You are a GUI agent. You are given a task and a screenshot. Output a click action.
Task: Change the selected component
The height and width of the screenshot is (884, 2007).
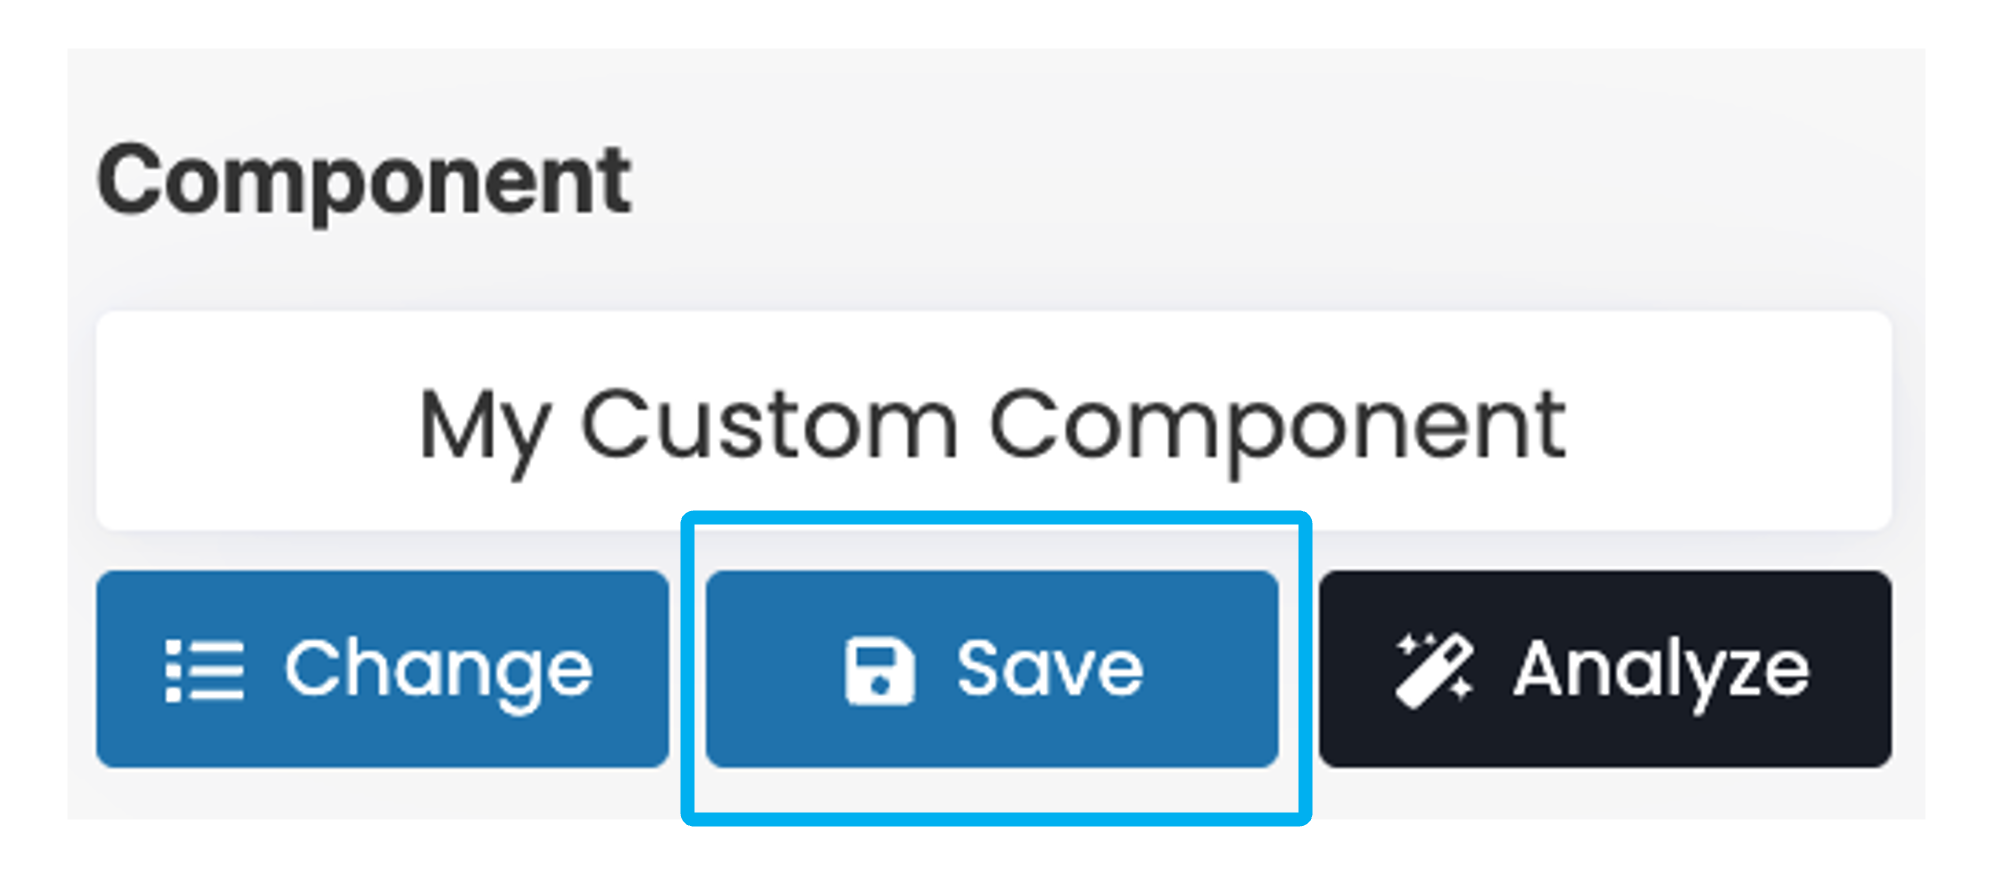click(x=382, y=669)
